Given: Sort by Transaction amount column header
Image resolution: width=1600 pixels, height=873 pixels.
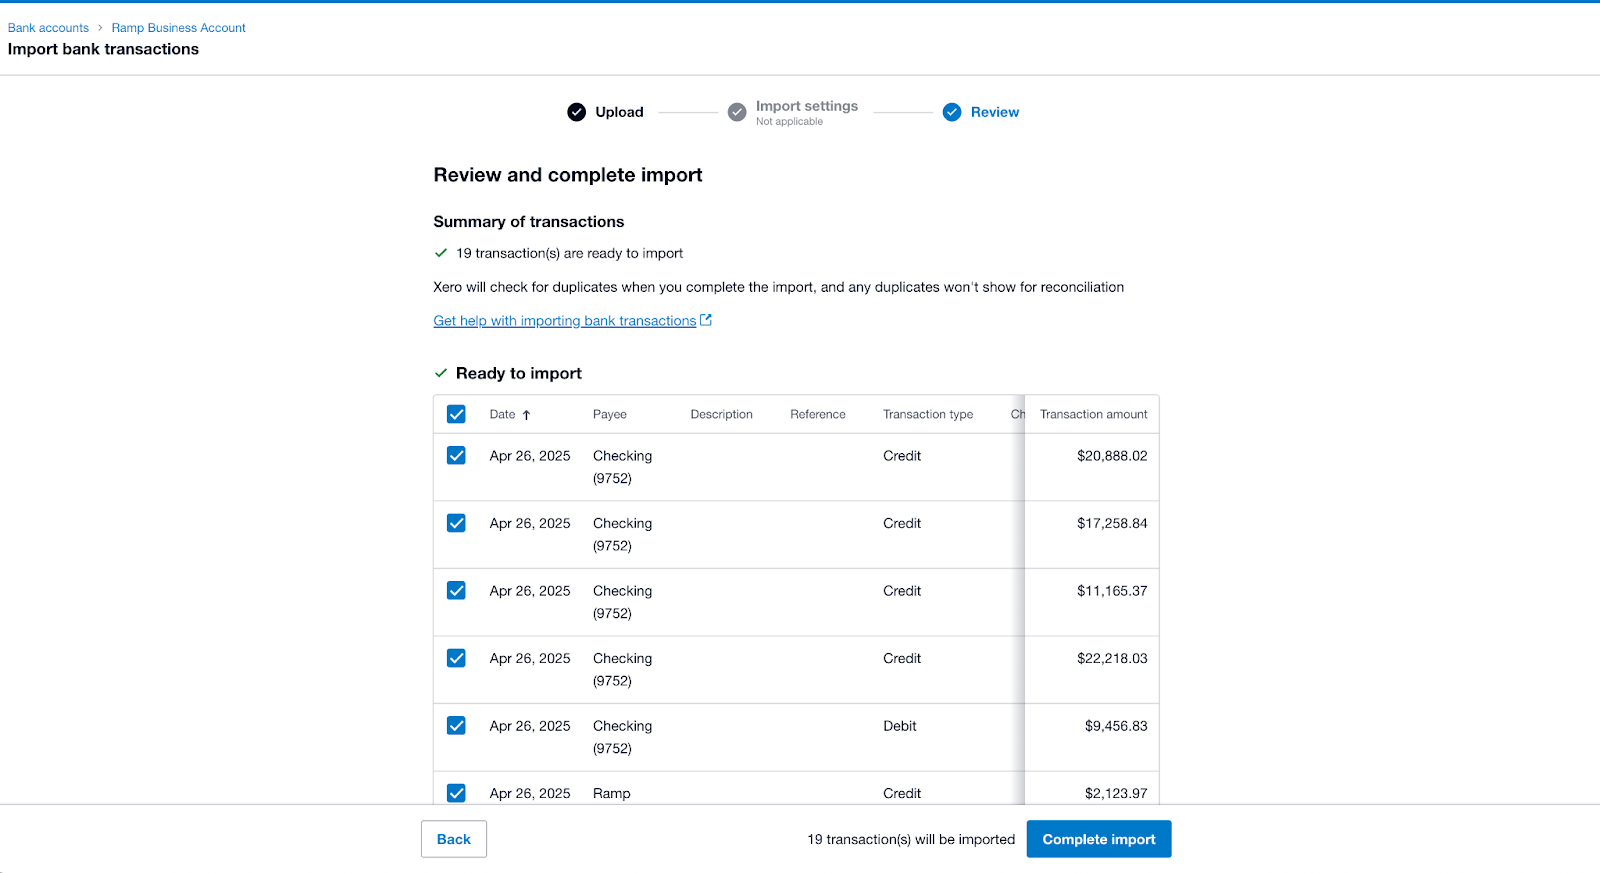Looking at the screenshot, I should pos(1094,414).
